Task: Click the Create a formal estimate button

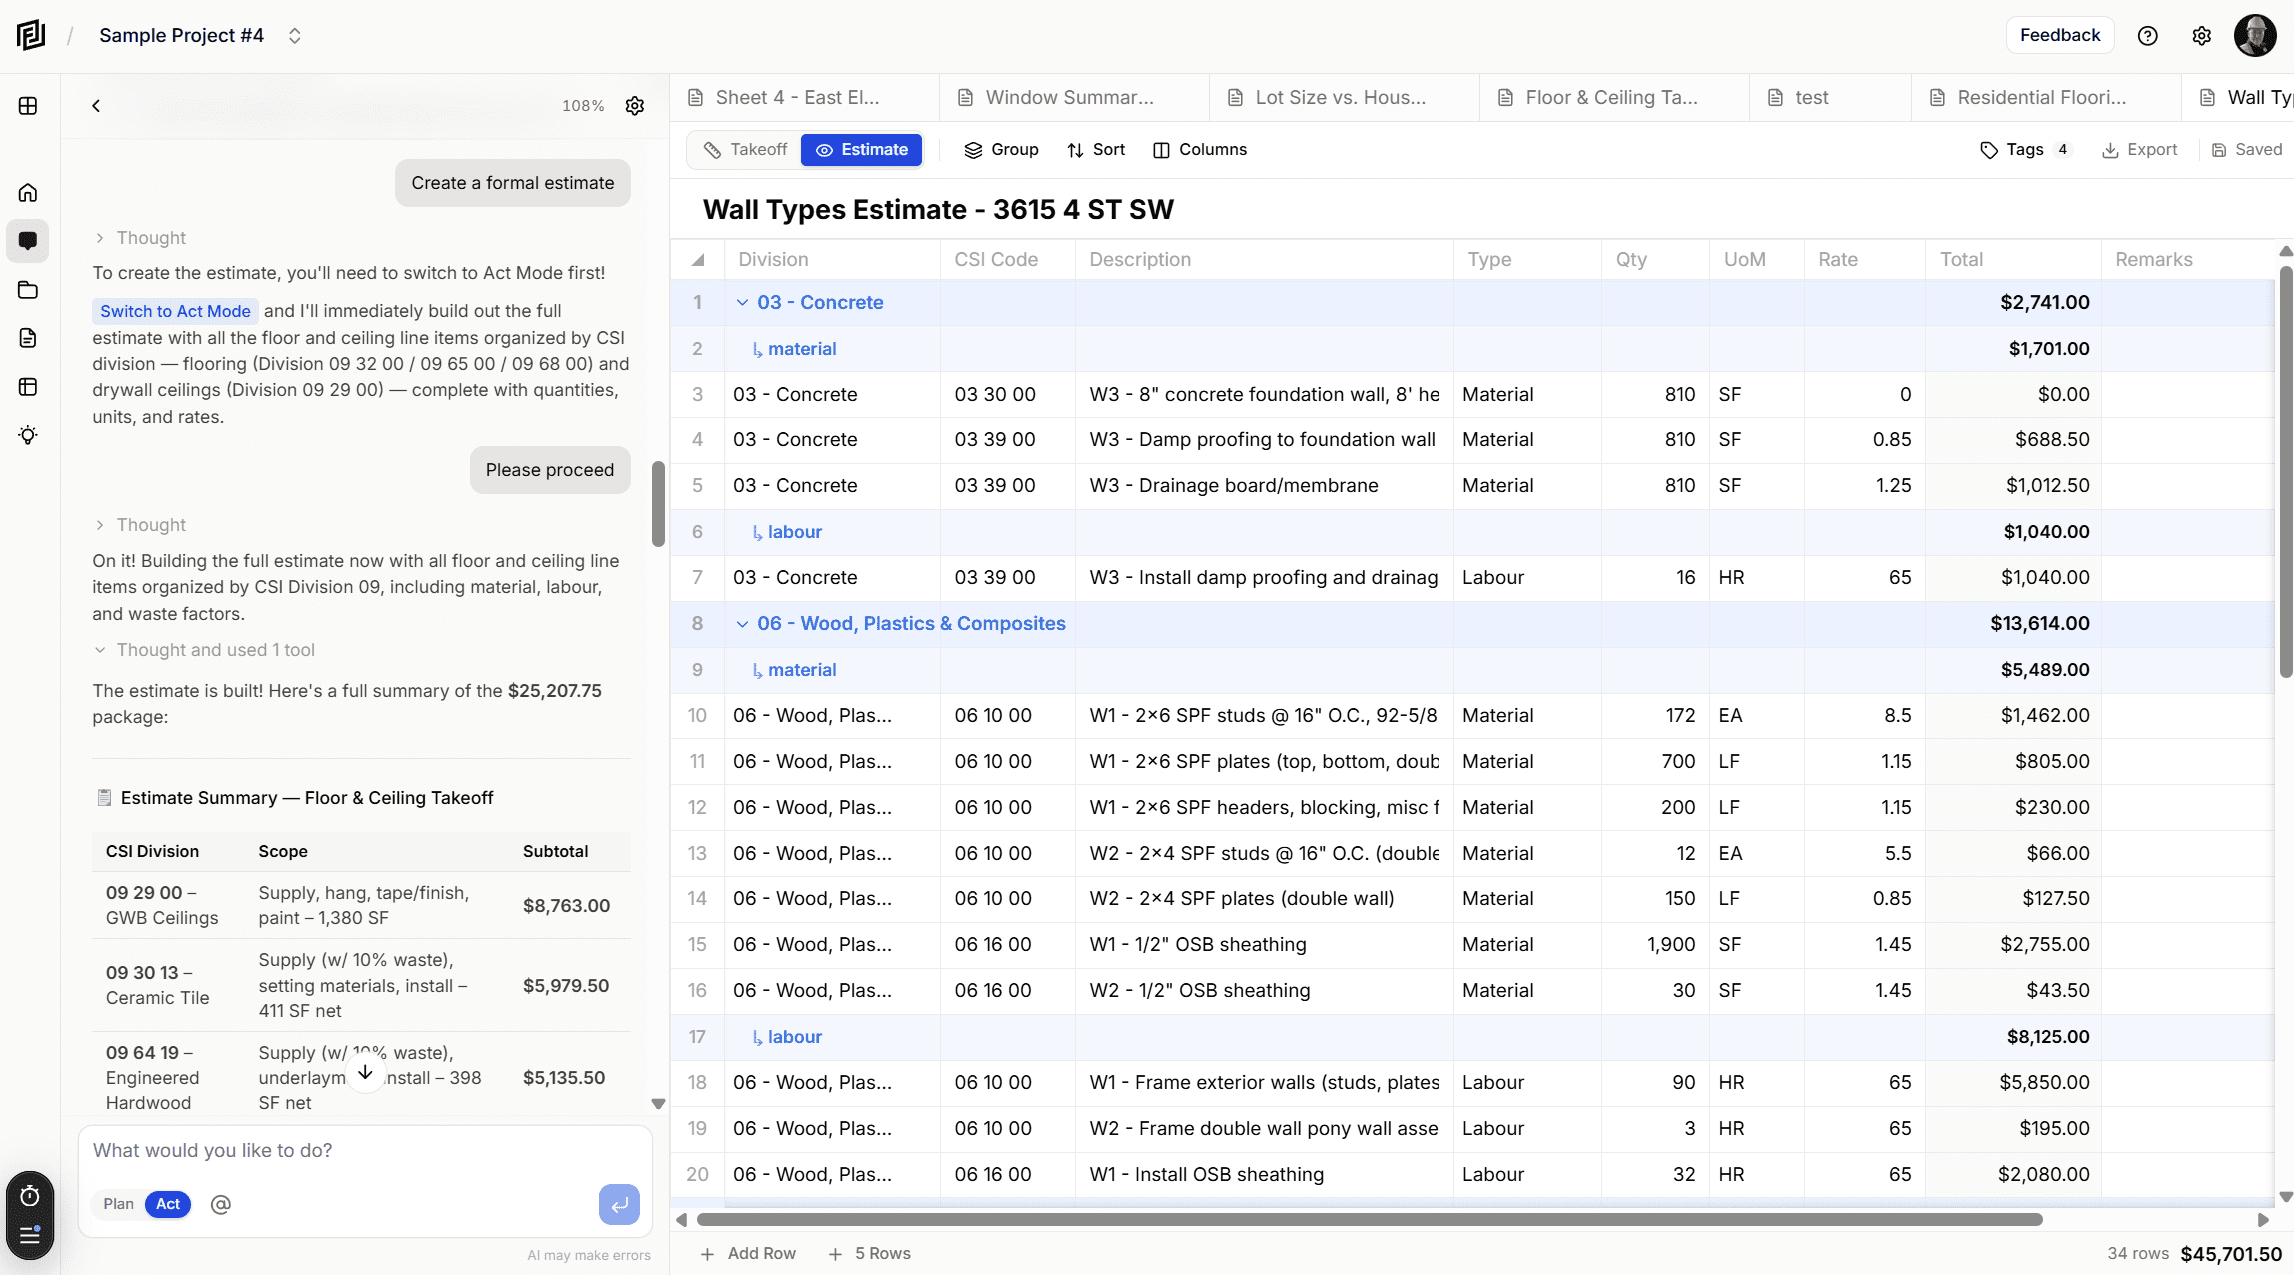Action: [512, 182]
